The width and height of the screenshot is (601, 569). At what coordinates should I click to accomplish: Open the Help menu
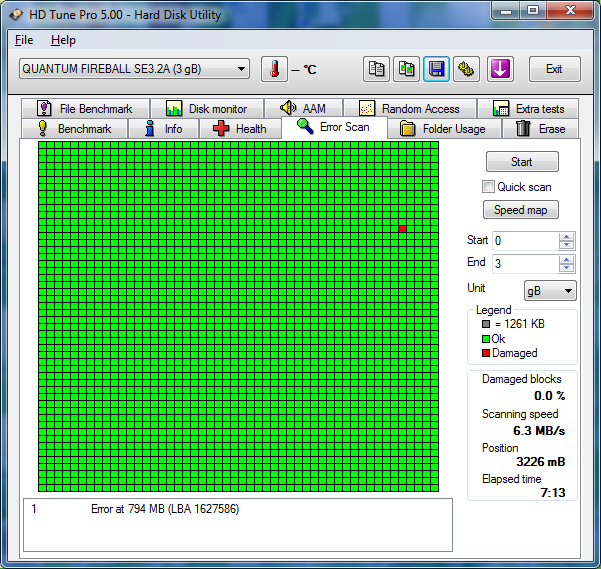(63, 40)
